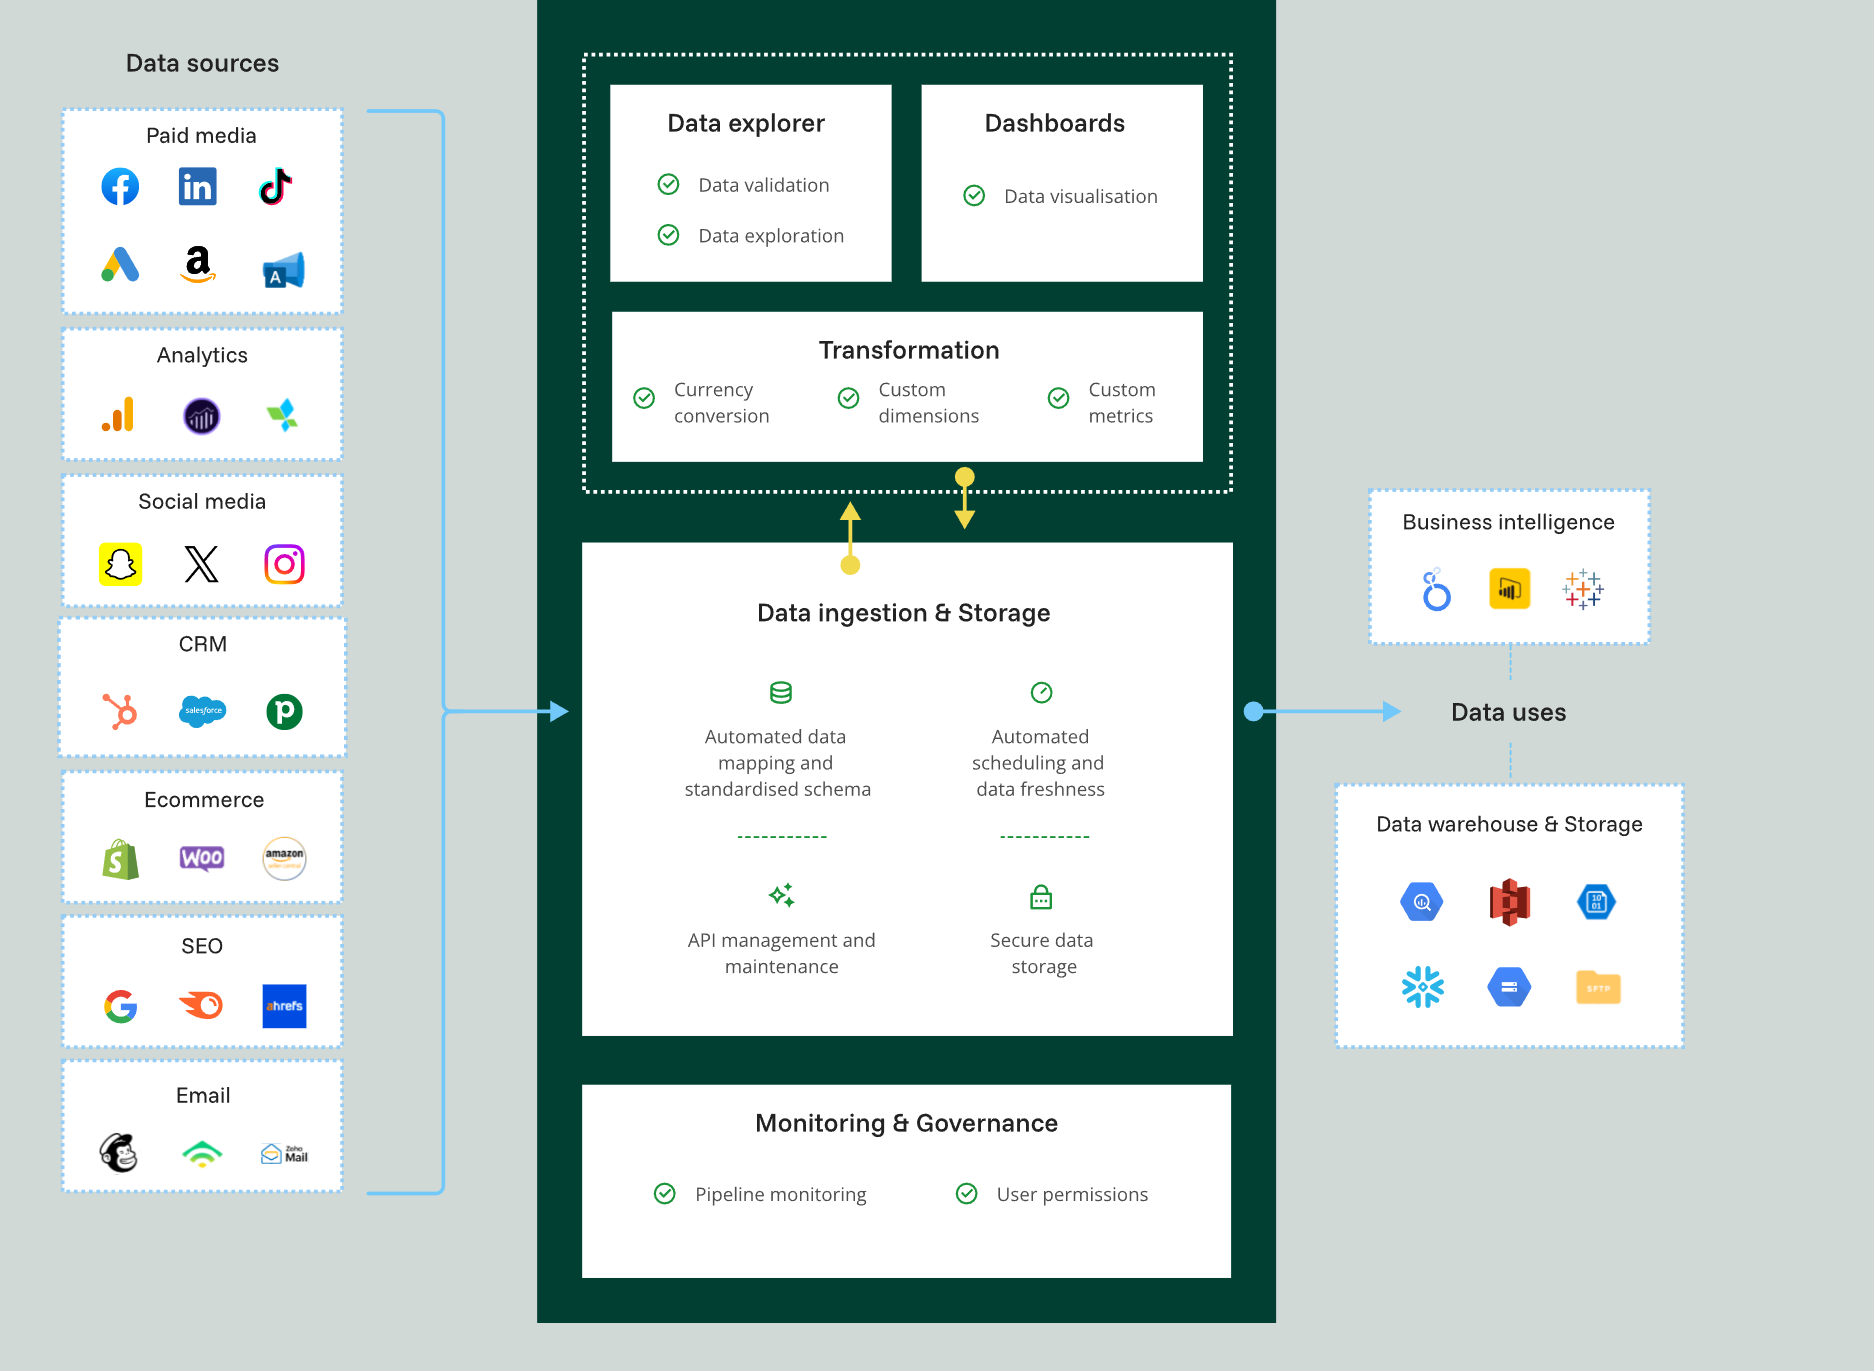Select the Snowflake icon in Data warehouse & Storage

coord(1422,987)
